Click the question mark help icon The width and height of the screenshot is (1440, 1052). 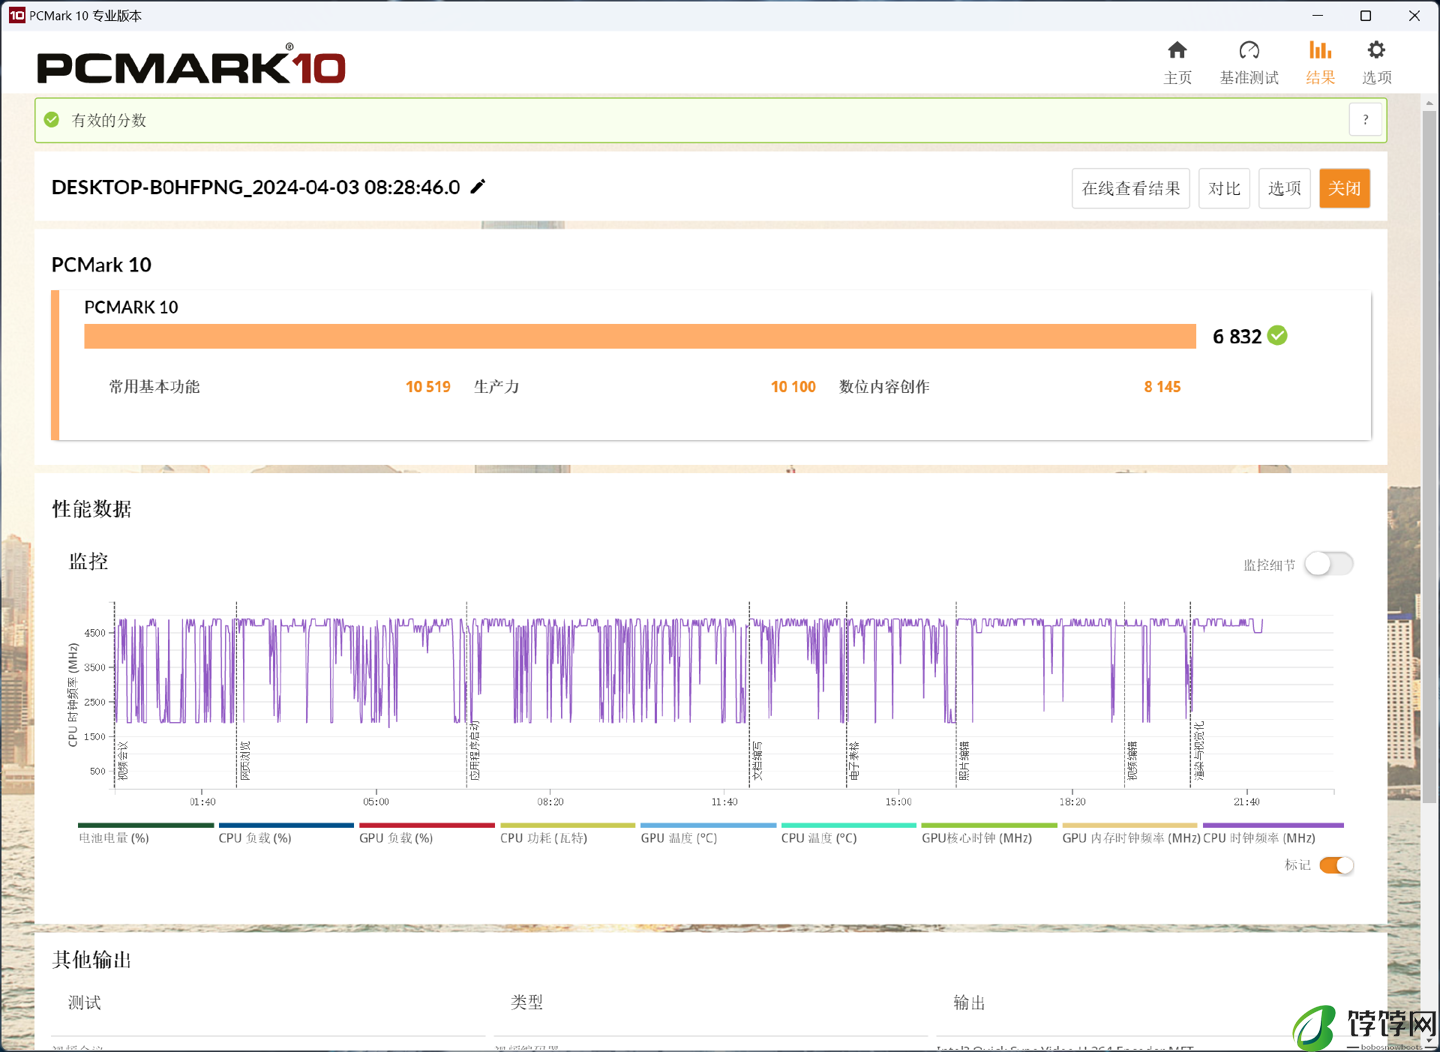point(1365,120)
